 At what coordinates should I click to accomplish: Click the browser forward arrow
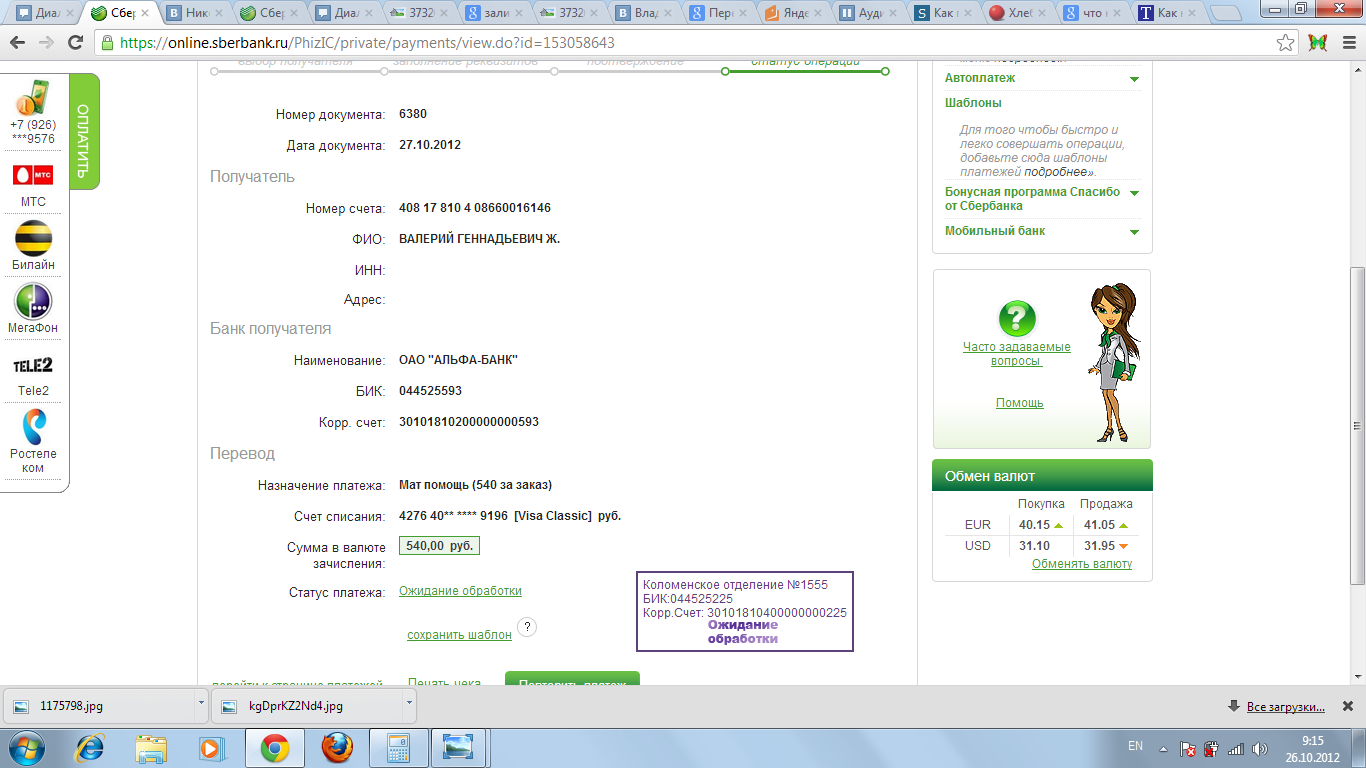[x=46, y=43]
